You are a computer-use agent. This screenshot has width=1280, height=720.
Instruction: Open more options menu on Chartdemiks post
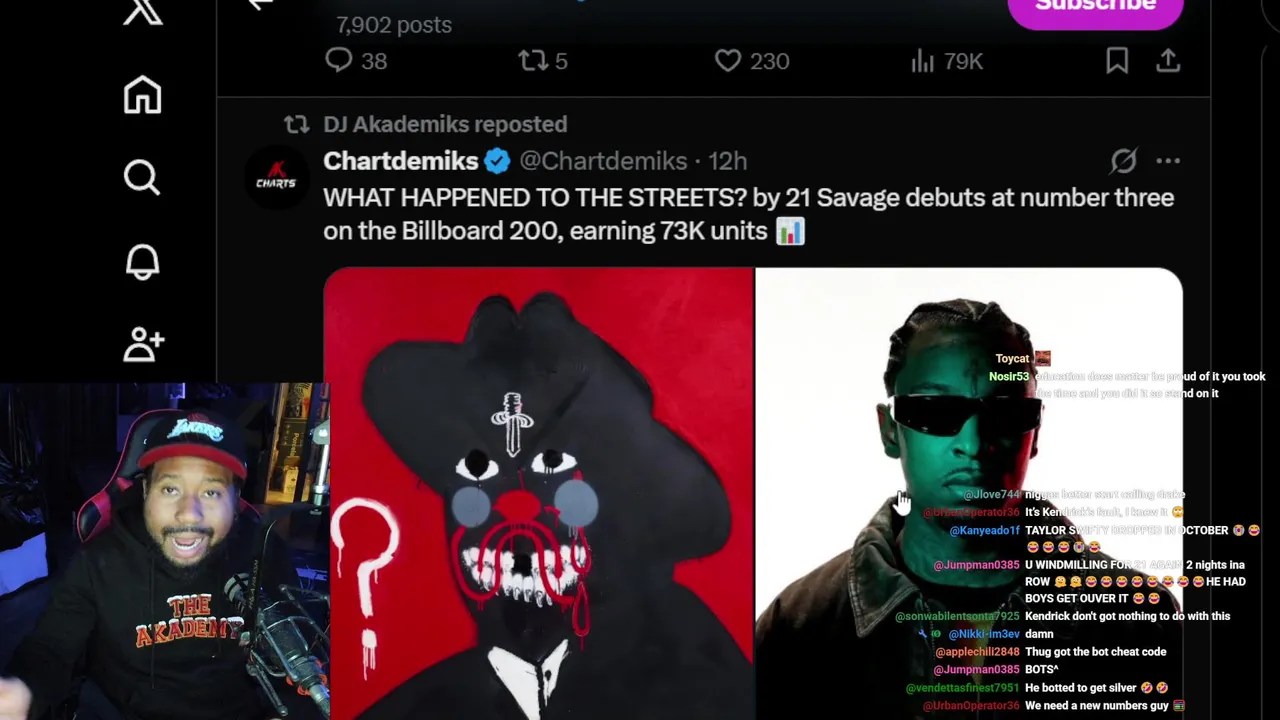(1168, 161)
